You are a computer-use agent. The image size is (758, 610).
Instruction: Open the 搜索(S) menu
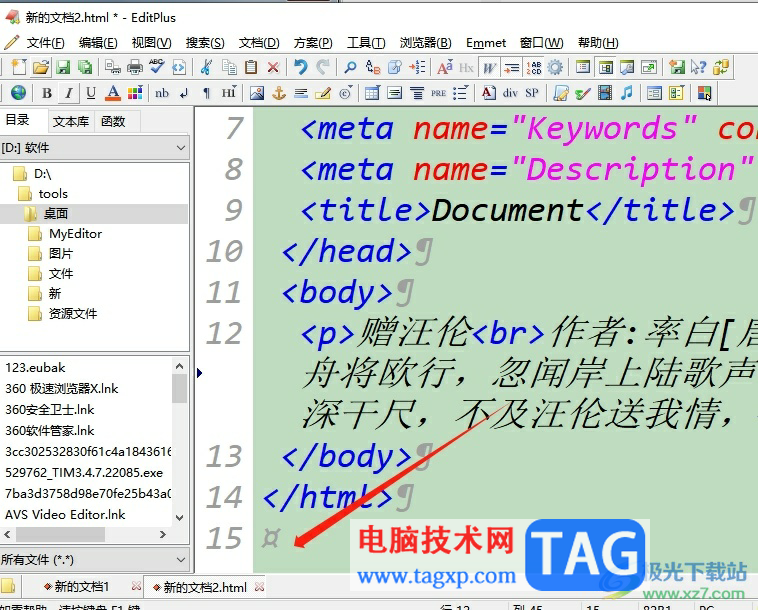coord(205,43)
